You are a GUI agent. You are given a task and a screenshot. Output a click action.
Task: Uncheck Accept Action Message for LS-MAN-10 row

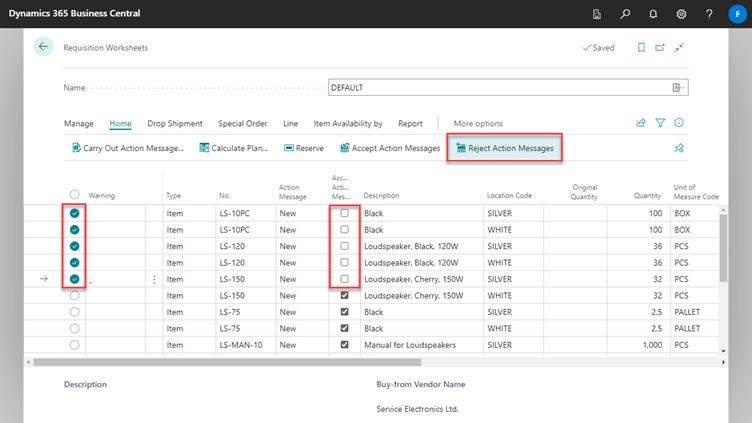[x=344, y=344]
